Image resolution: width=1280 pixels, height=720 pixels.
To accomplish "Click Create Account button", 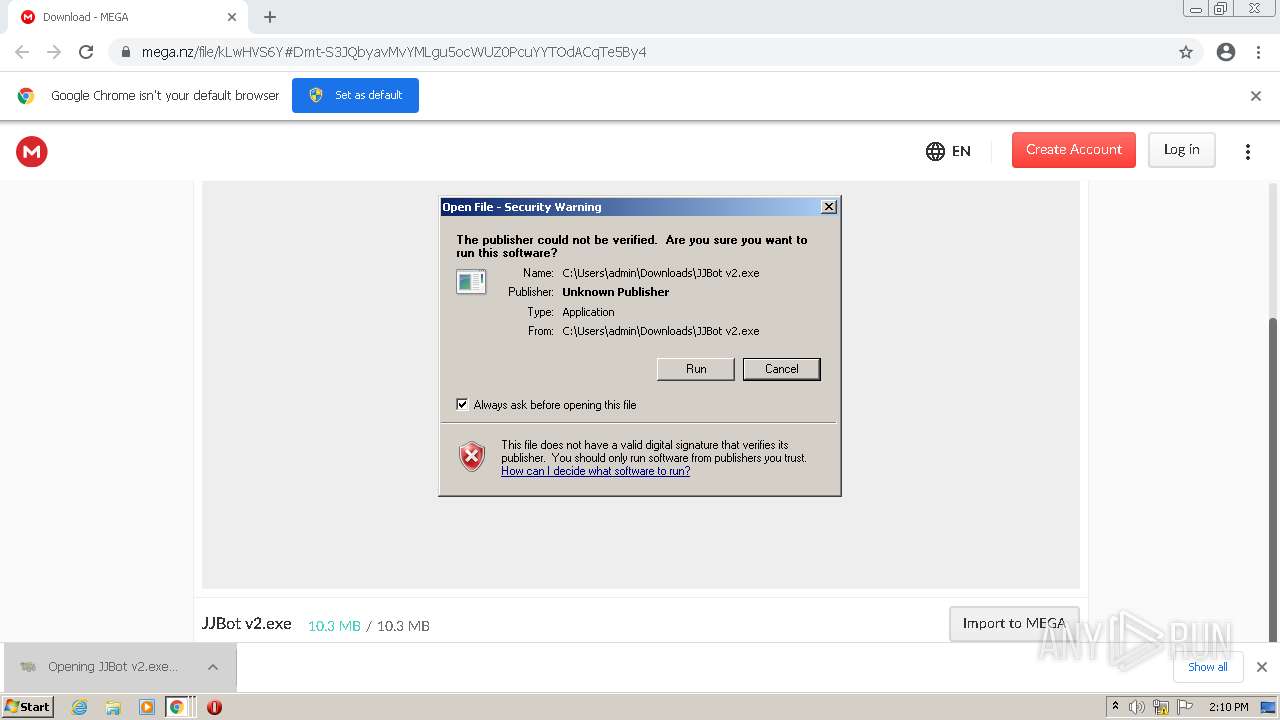I will click(x=1074, y=150).
